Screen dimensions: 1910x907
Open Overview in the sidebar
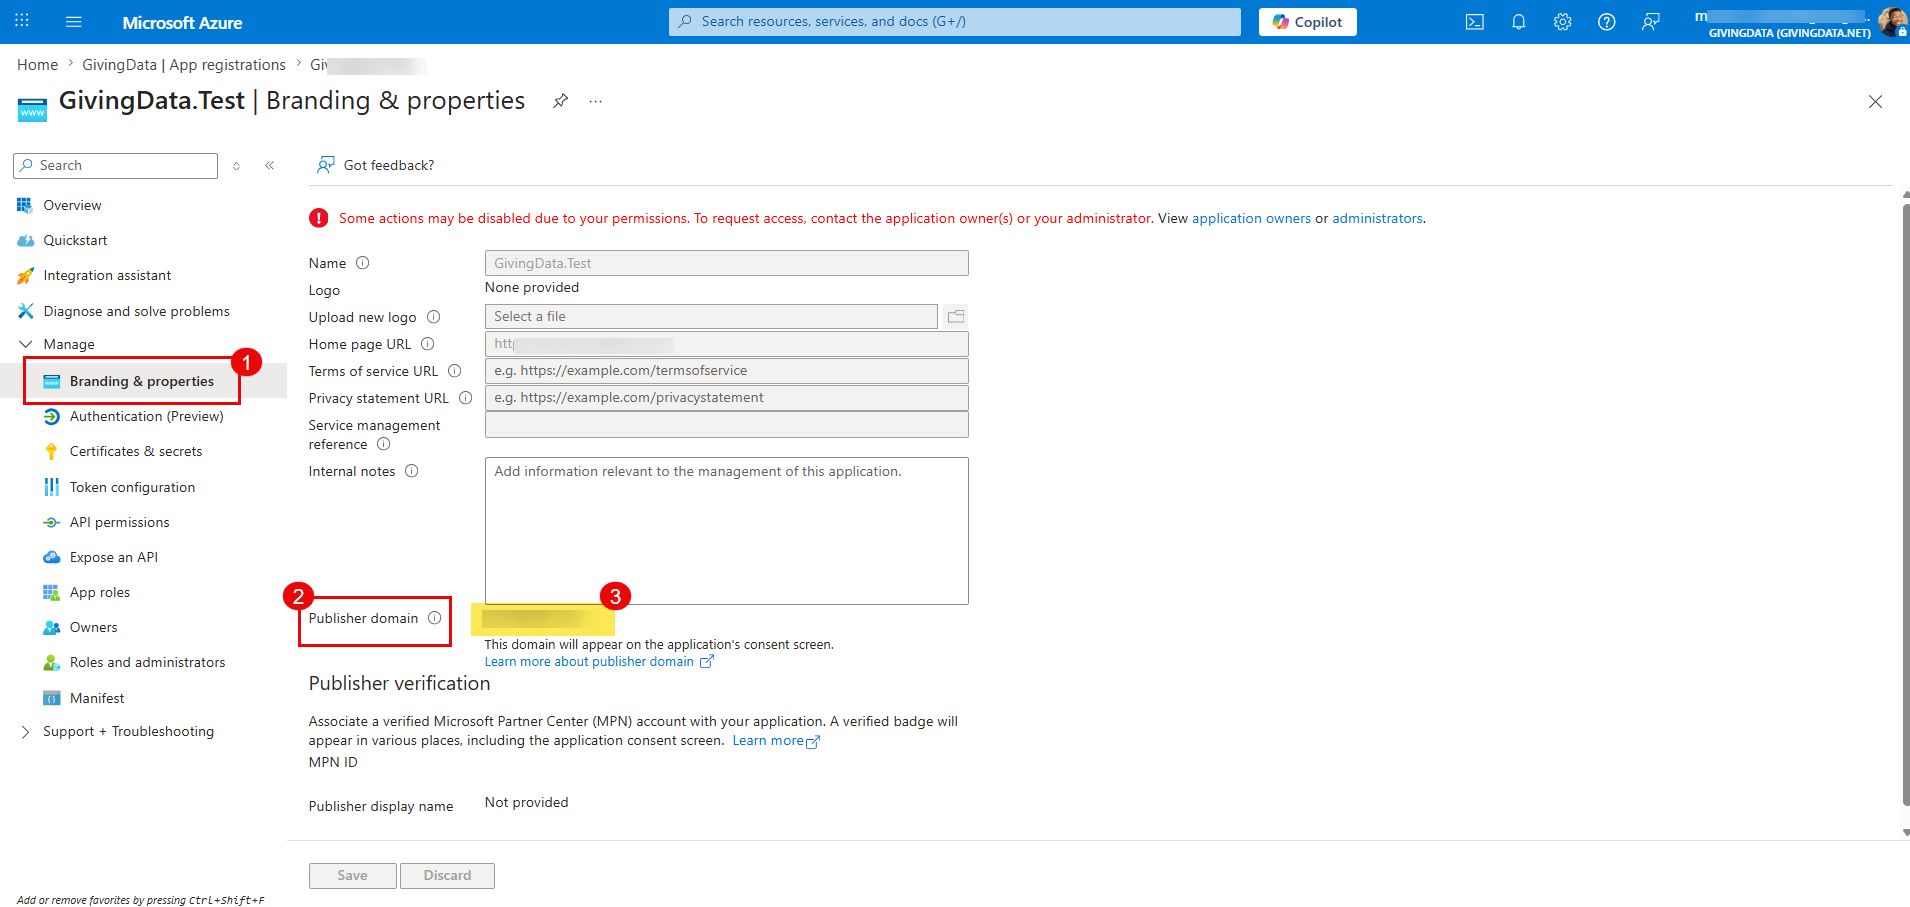[72, 205]
